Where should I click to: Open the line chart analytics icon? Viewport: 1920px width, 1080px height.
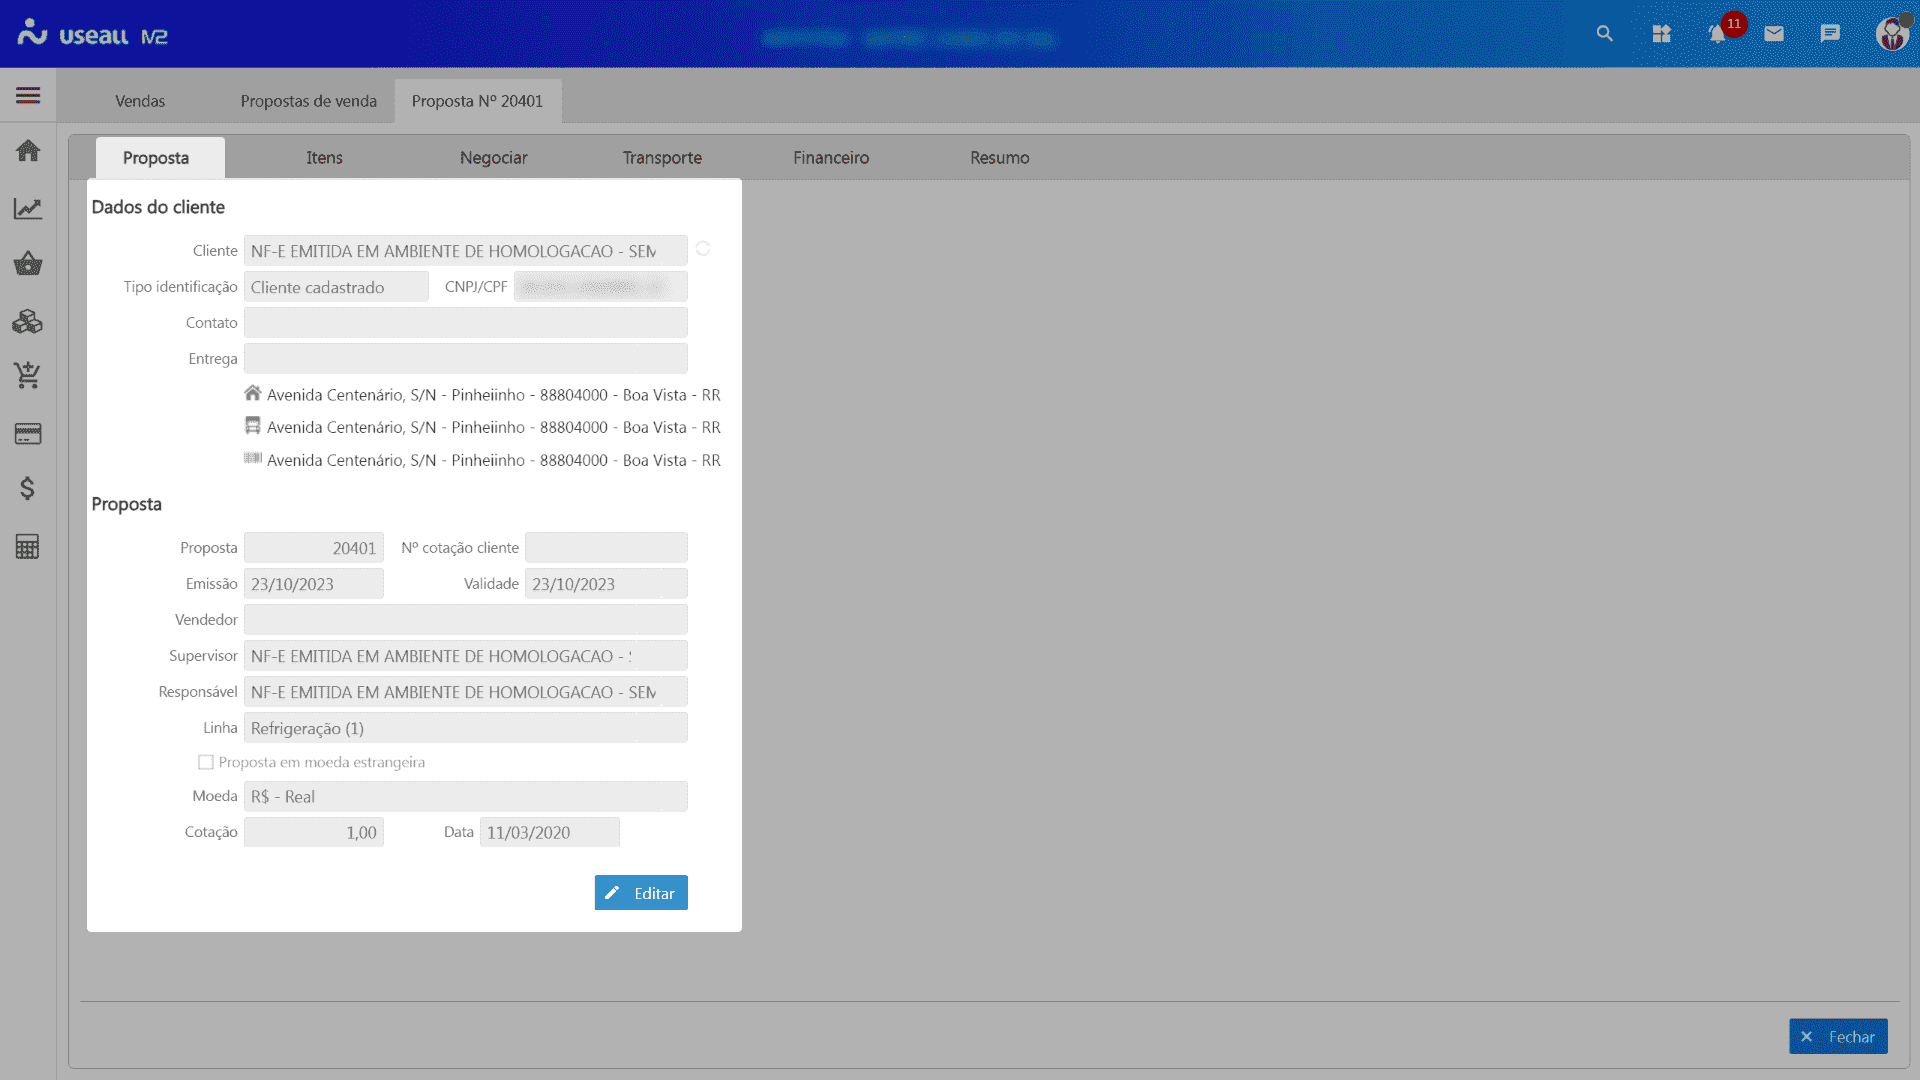(28, 208)
